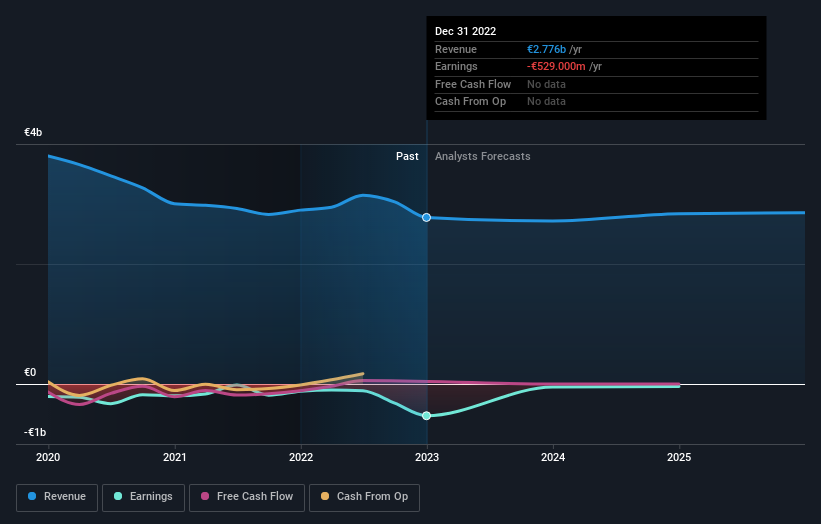Viewport: 821px width, 524px height.
Task: Click the 2023 x-axis label
Action: (x=427, y=458)
